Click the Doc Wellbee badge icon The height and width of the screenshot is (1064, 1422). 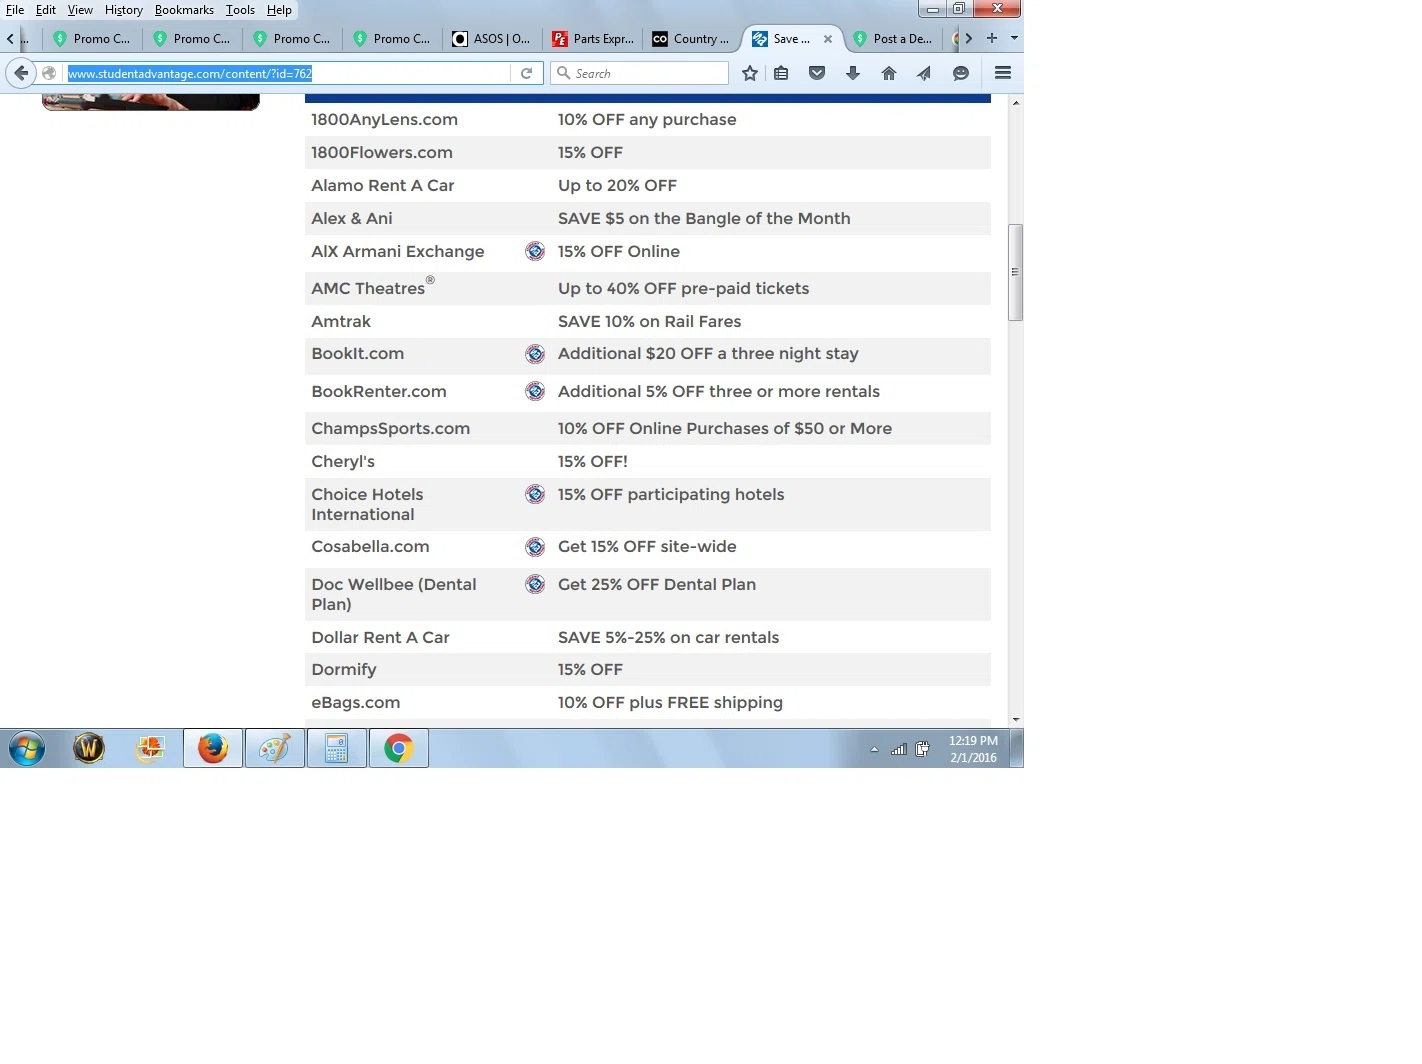tap(535, 584)
